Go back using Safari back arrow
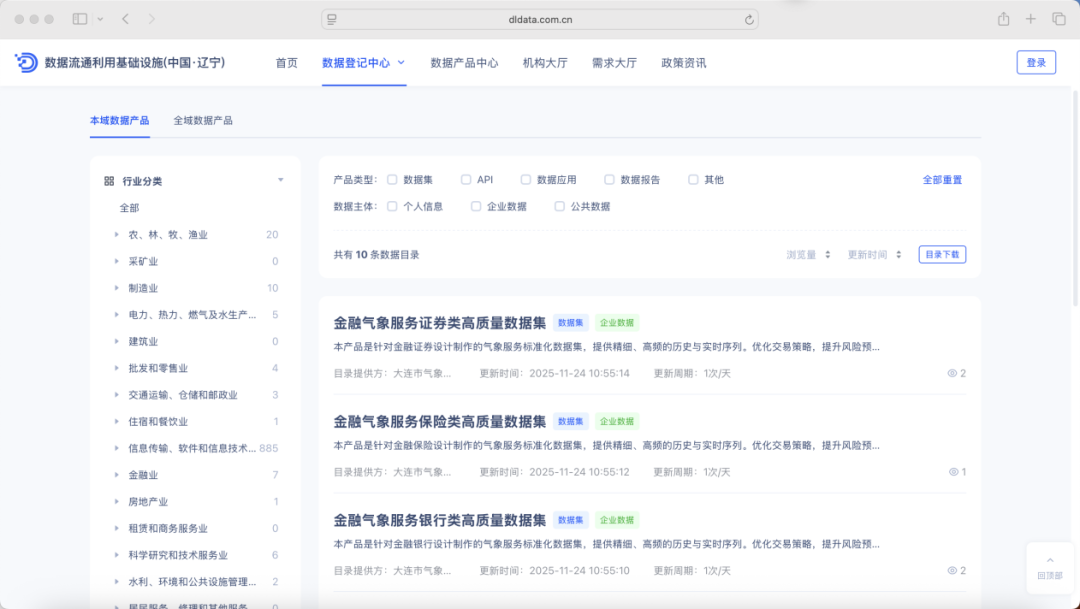Viewport: 1080px width, 609px height. 125,19
